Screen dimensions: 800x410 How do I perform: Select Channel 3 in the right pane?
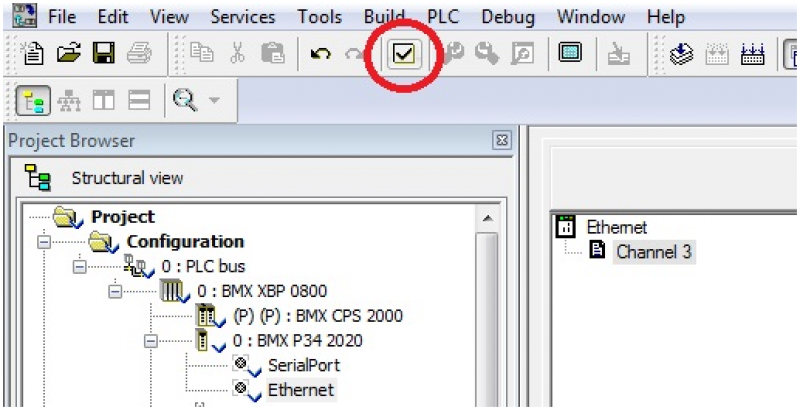tap(654, 252)
